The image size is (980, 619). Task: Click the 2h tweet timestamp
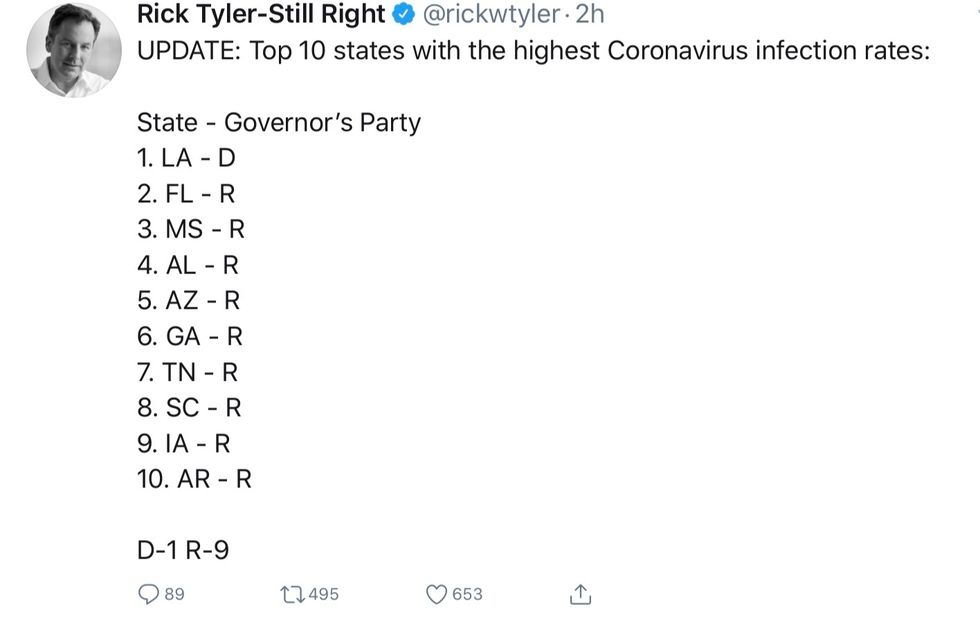(x=589, y=14)
